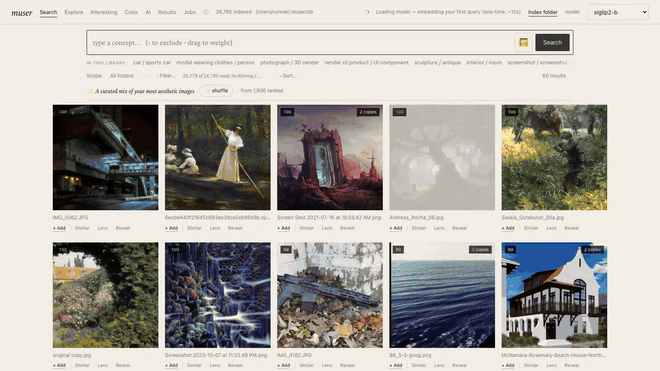The height and width of the screenshot is (371, 660).
Task: Click the muser logo
Action: 21,13
